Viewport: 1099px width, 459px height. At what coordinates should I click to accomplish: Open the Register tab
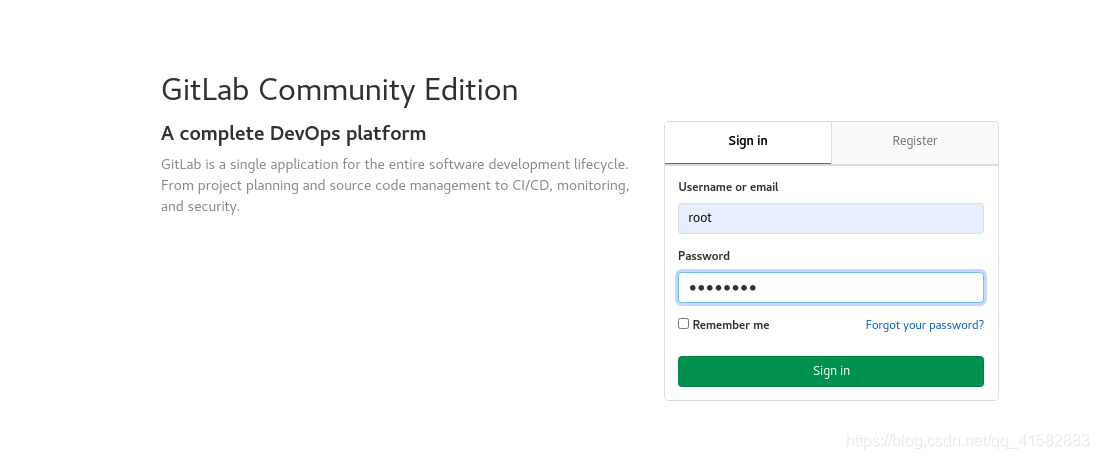pyautogui.click(x=915, y=142)
